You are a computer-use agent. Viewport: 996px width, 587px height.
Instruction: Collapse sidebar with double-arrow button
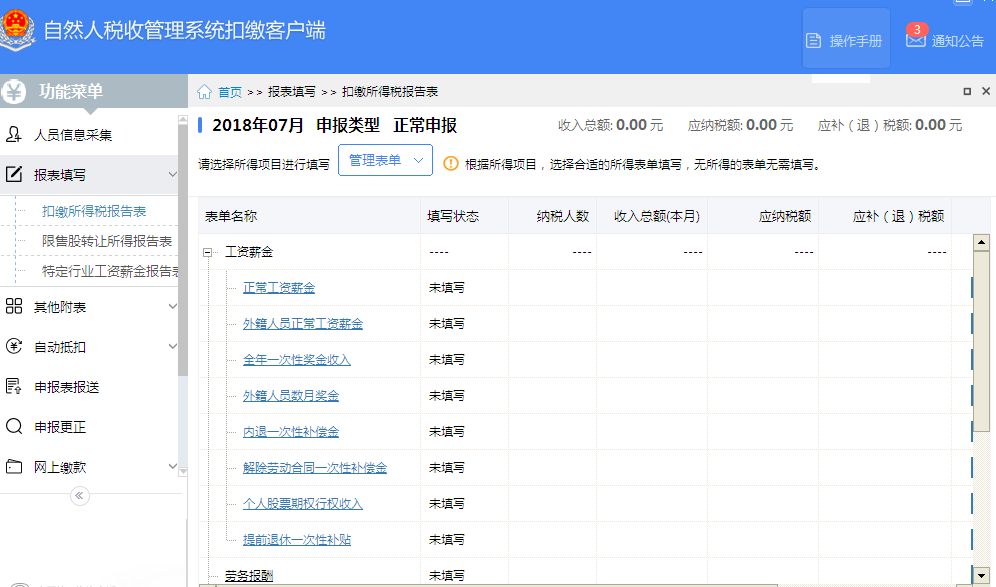click(x=80, y=496)
